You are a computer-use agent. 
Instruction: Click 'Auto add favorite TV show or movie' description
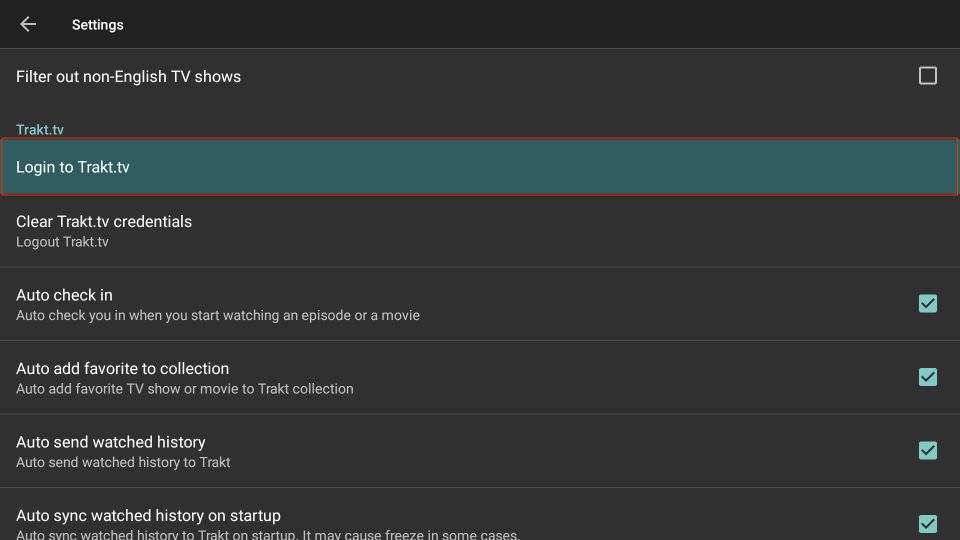pos(184,389)
